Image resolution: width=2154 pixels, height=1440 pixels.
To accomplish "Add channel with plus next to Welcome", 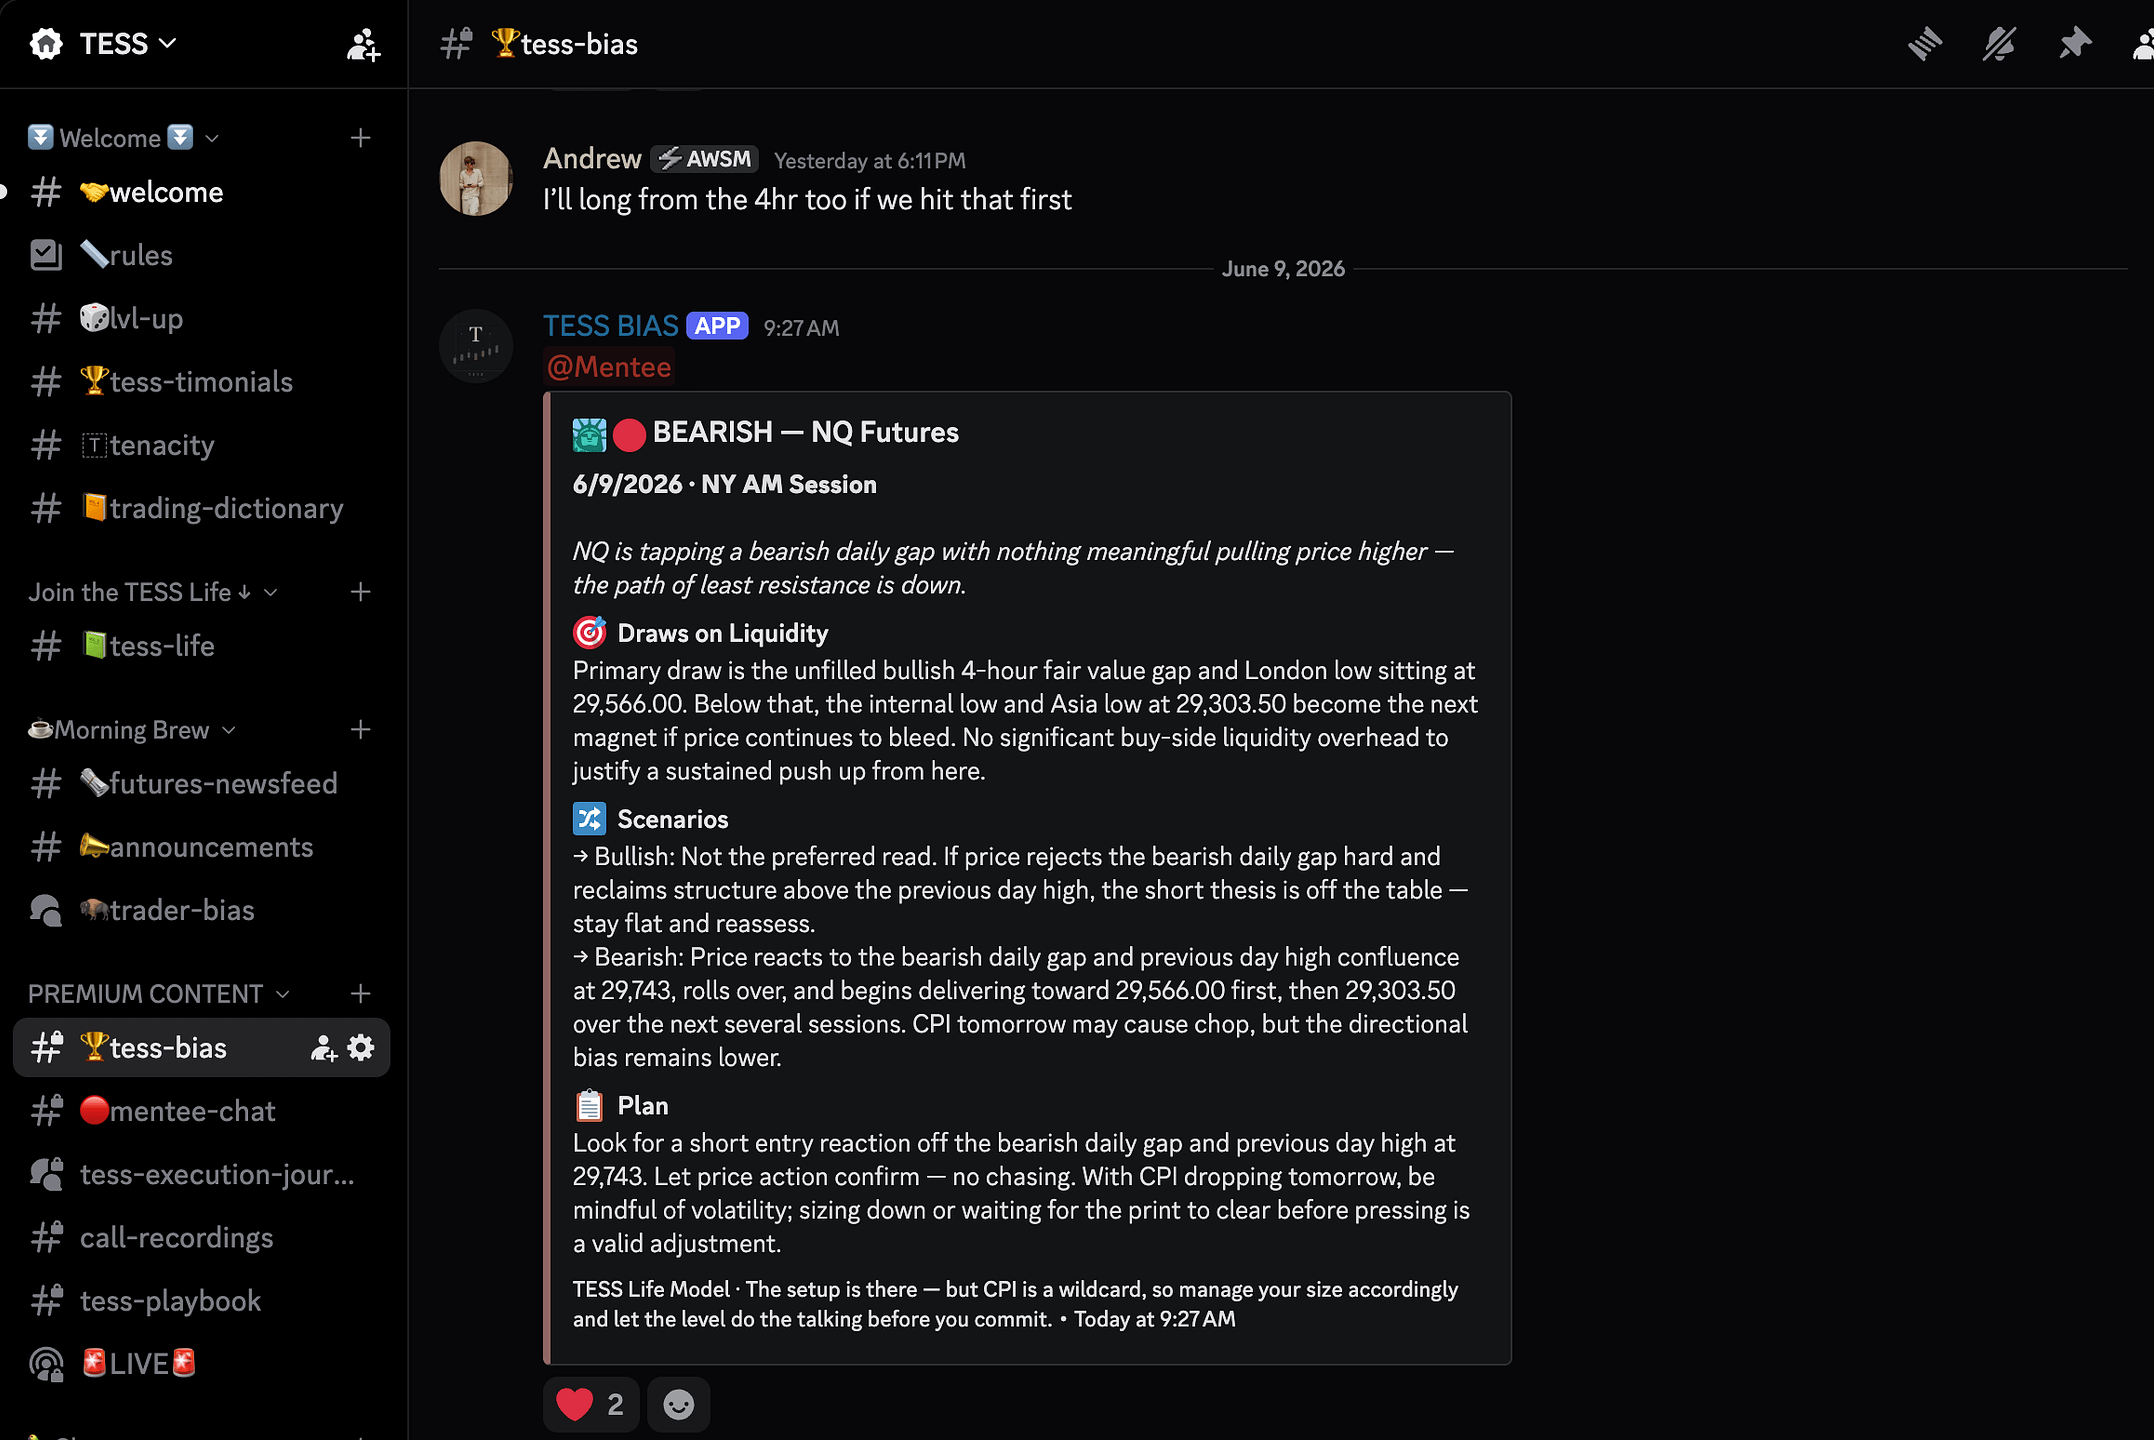I will point(361,138).
